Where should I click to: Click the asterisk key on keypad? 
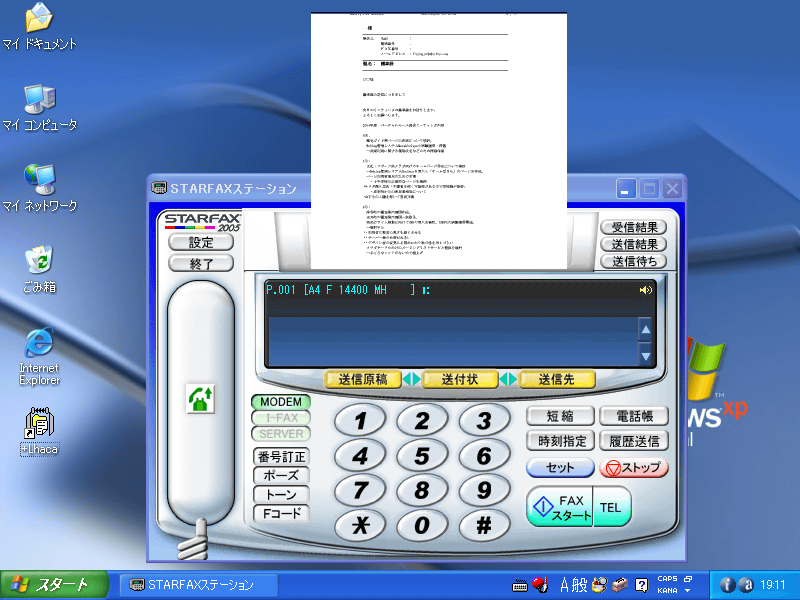(360, 525)
